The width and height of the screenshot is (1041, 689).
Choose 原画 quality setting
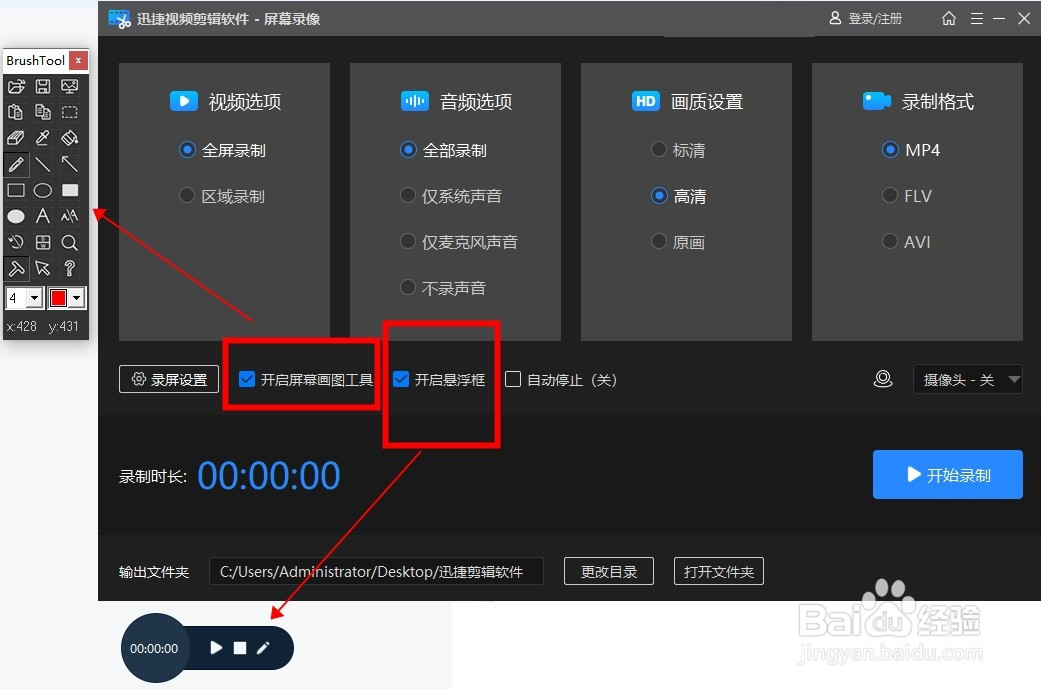pyautogui.click(x=678, y=242)
